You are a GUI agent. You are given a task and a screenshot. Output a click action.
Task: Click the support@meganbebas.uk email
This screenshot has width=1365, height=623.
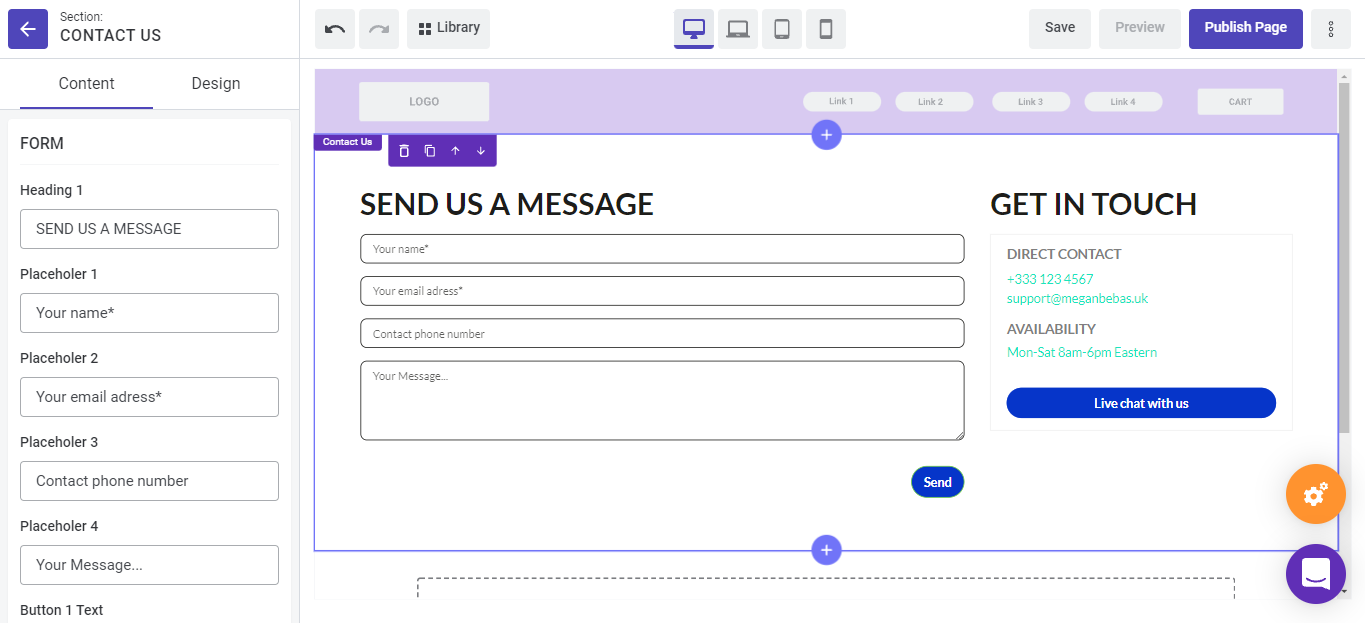click(1077, 298)
